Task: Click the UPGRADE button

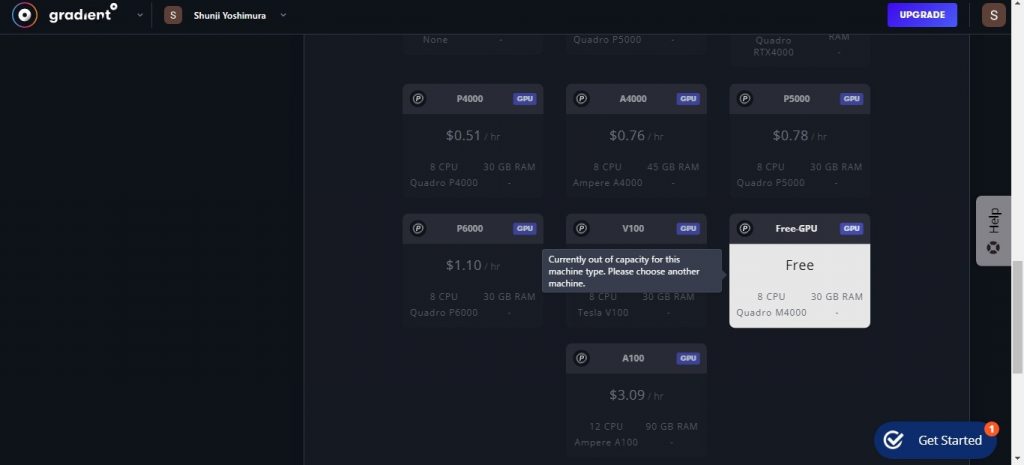Action: point(921,15)
